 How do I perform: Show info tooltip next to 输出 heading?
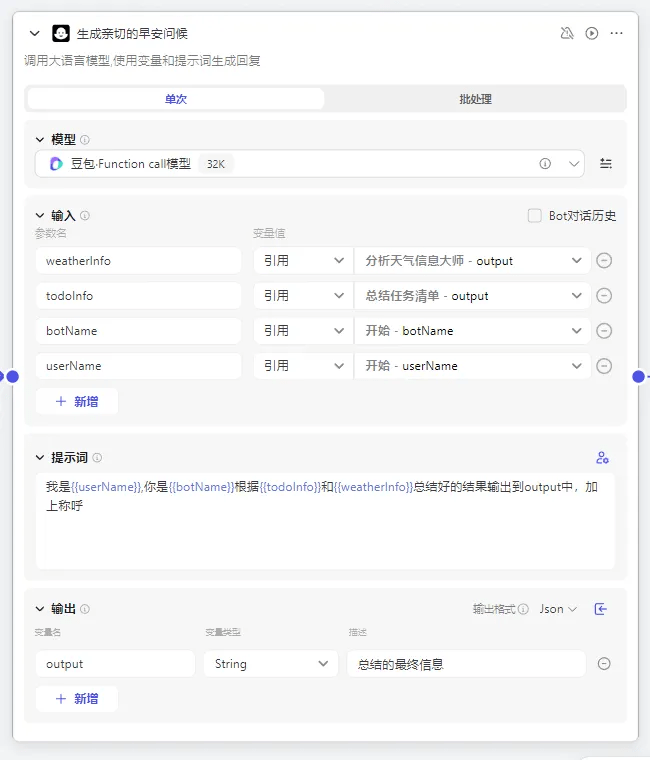[x=85, y=609]
